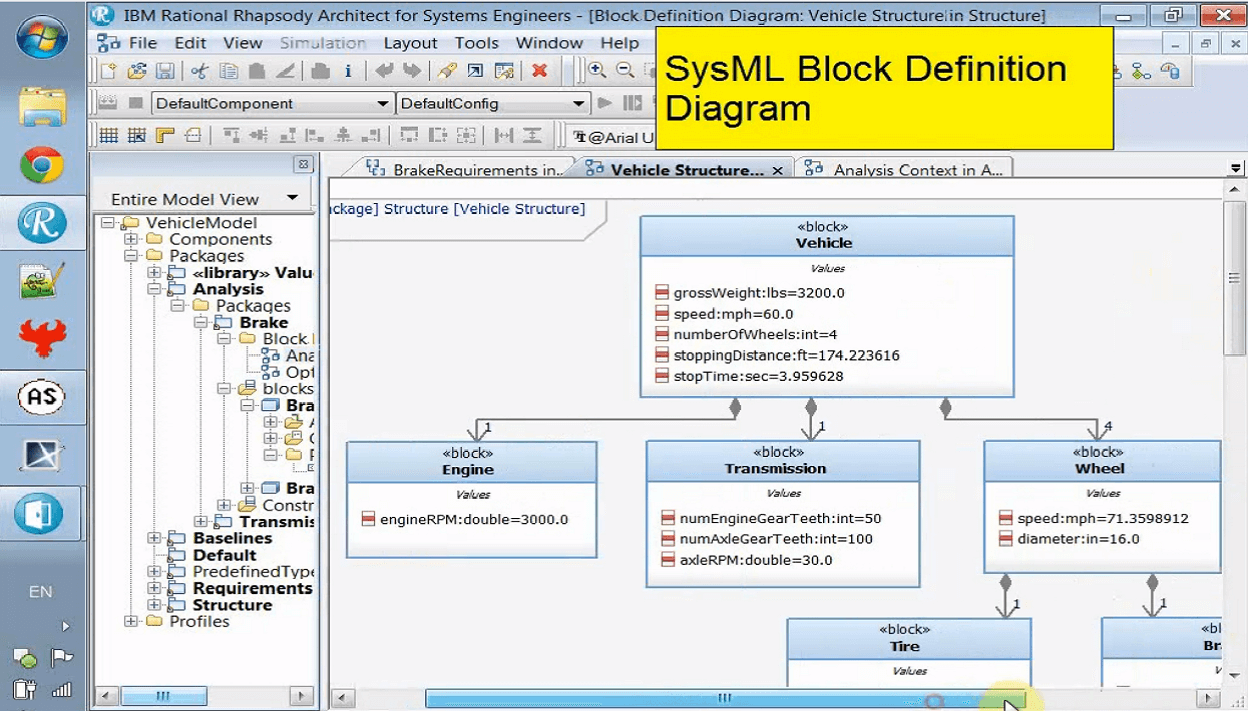Open the Window menu
The height and width of the screenshot is (711, 1248).
[x=549, y=43]
